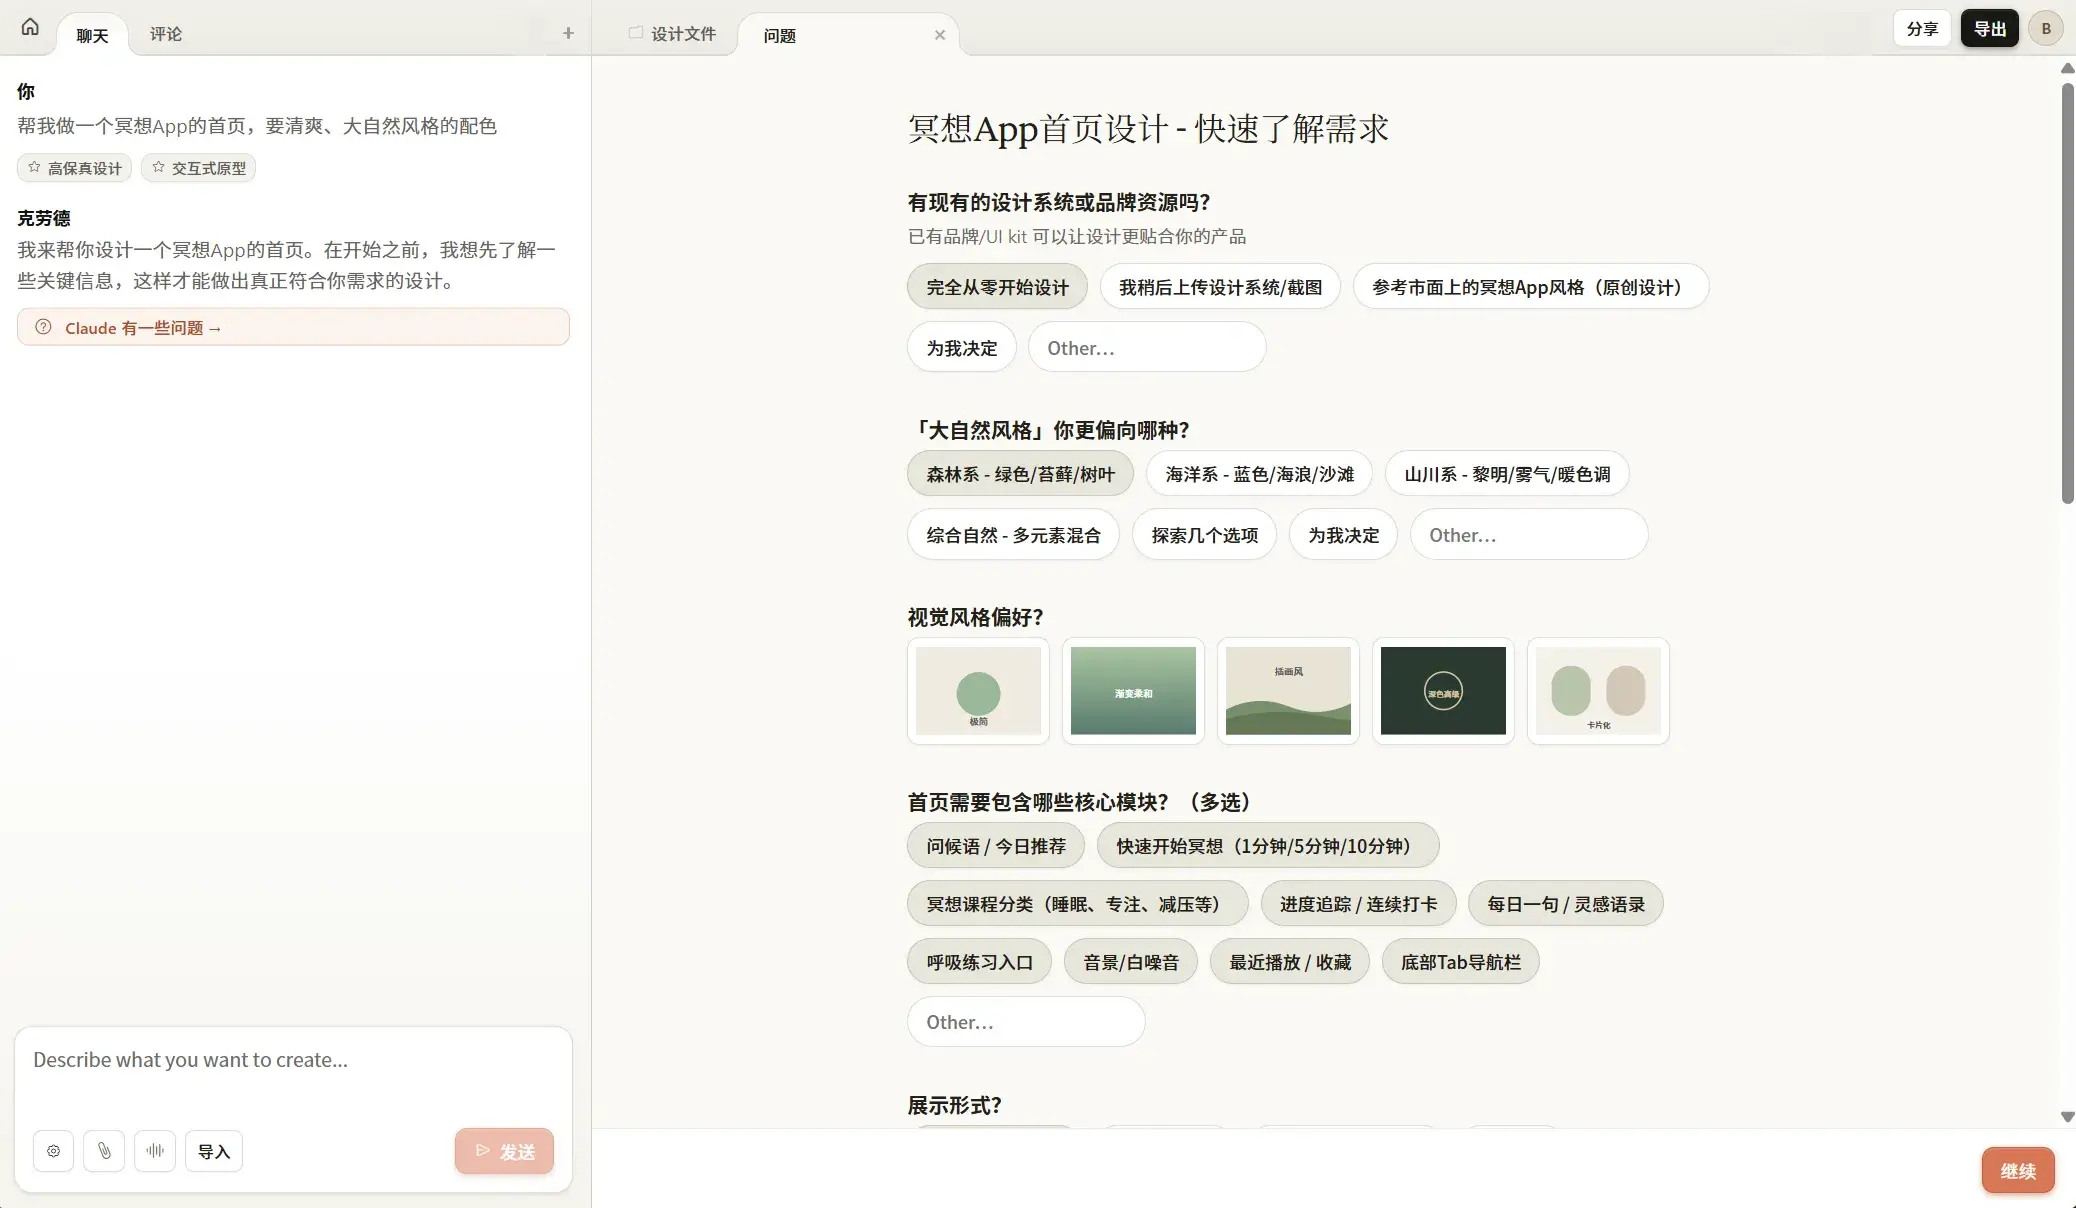This screenshot has height=1208, width=2076.
Task: Click the 交互式原型 star tag
Action: (199, 168)
